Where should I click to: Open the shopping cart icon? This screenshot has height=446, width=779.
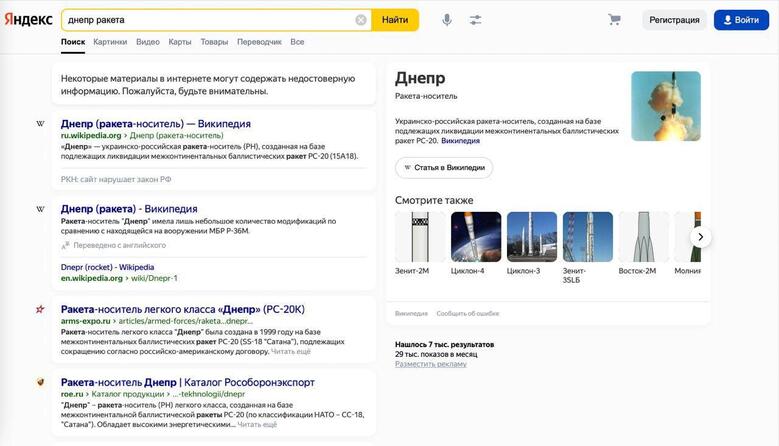pyautogui.click(x=615, y=20)
